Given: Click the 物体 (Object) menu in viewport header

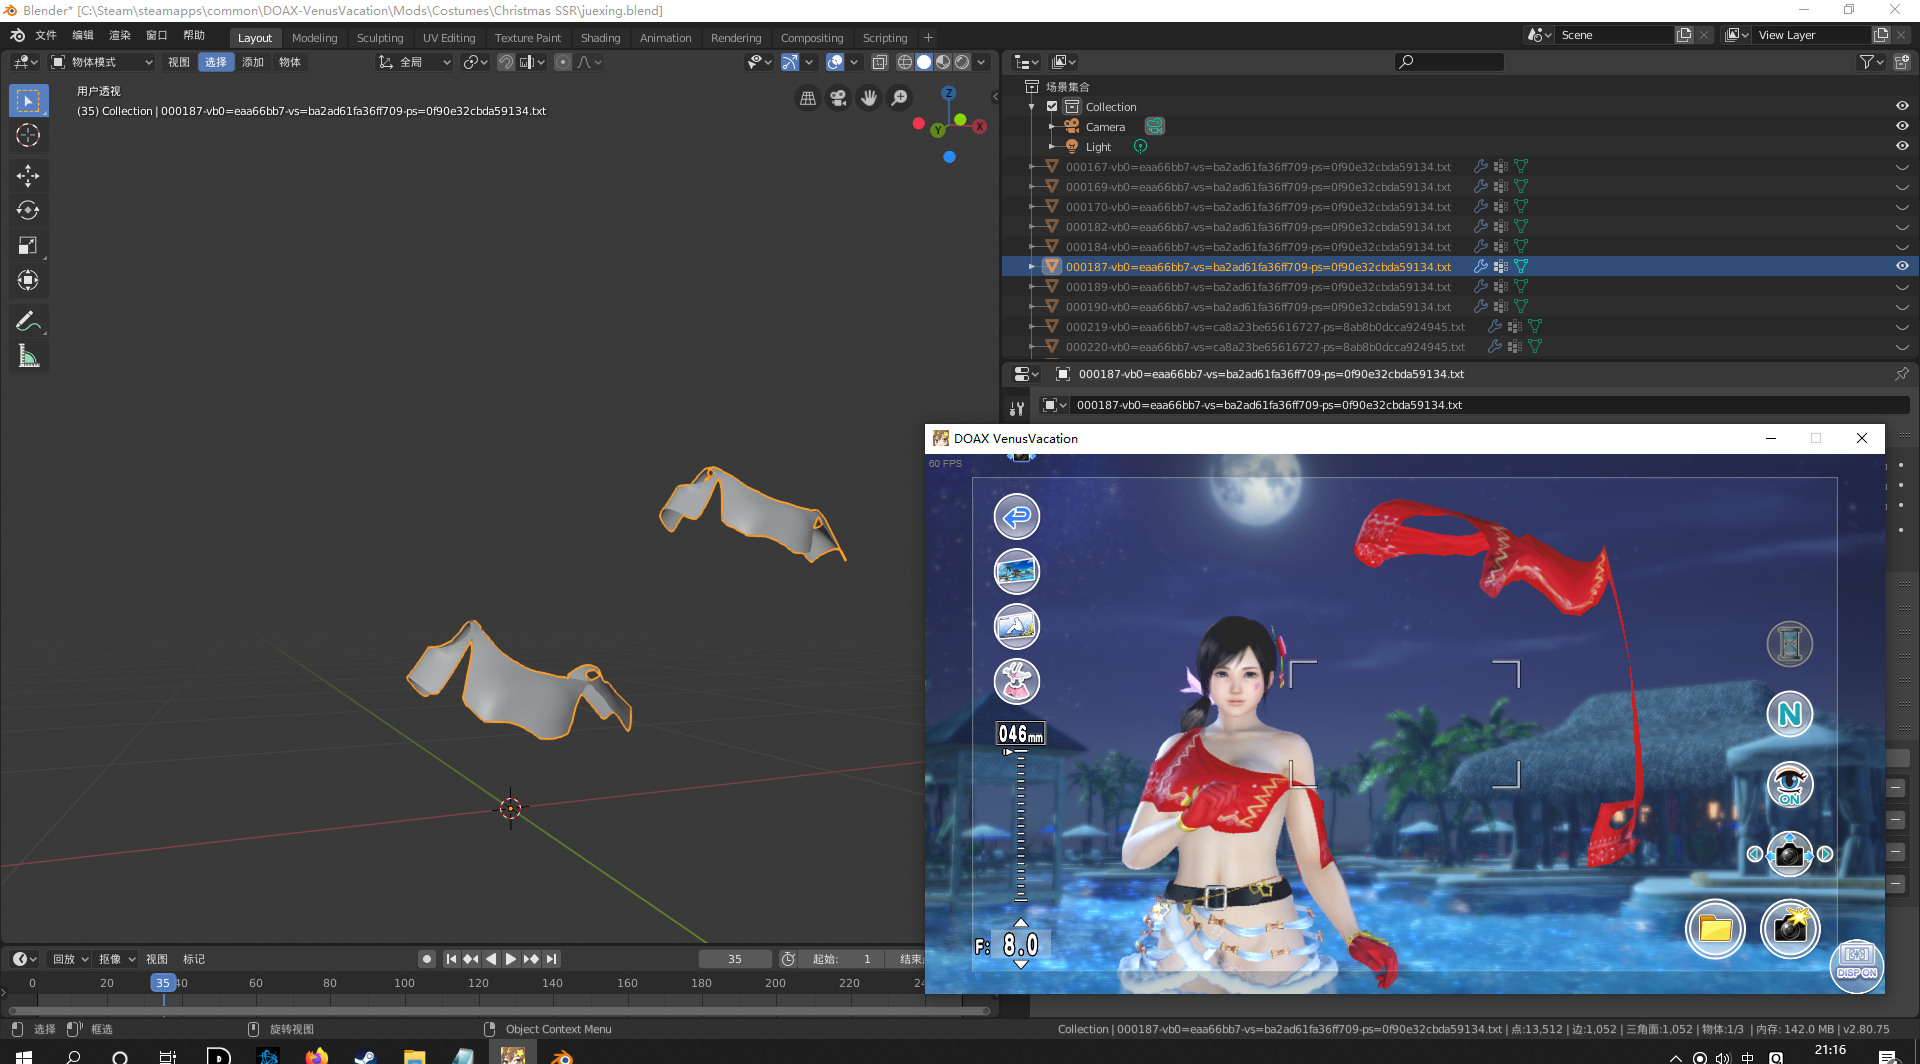Looking at the screenshot, I should [290, 62].
